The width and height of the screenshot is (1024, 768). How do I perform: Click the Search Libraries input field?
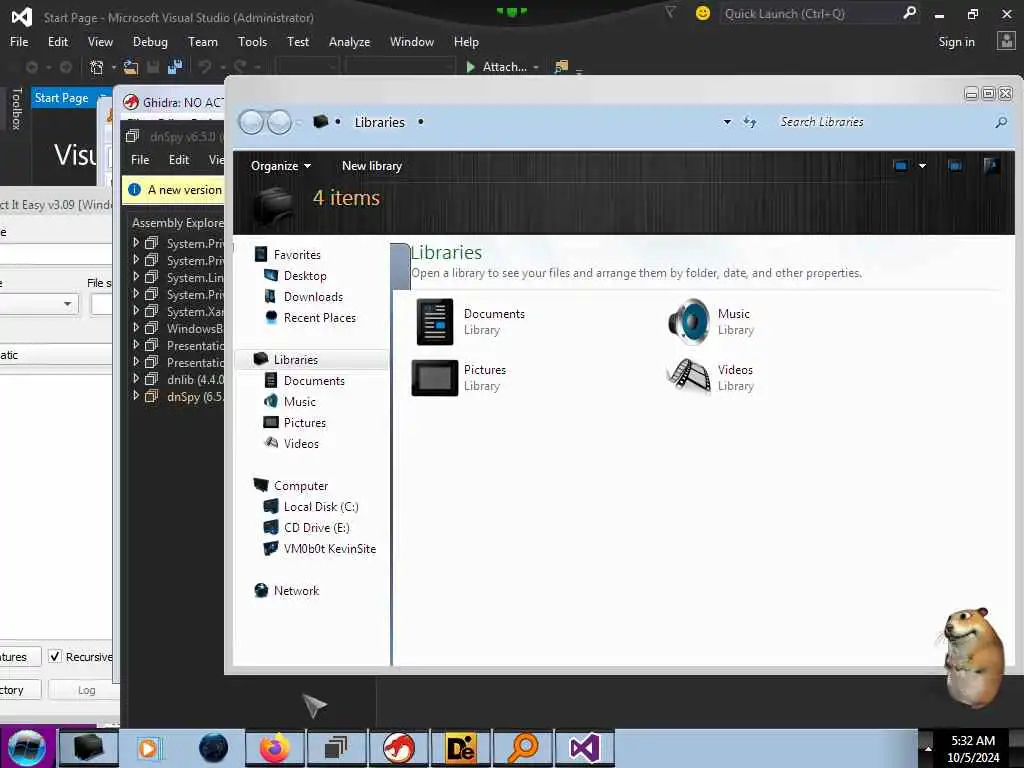pos(882,122)
